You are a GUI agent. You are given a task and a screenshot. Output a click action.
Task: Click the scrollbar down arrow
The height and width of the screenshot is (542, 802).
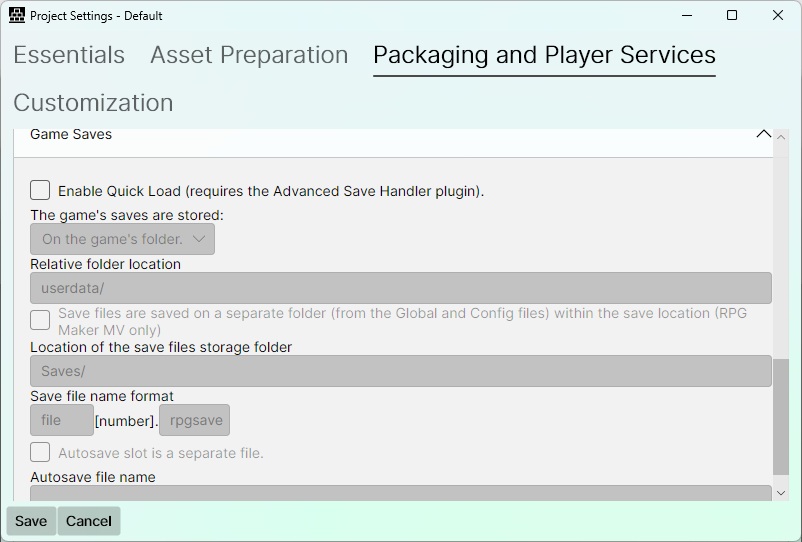point(781,493)
